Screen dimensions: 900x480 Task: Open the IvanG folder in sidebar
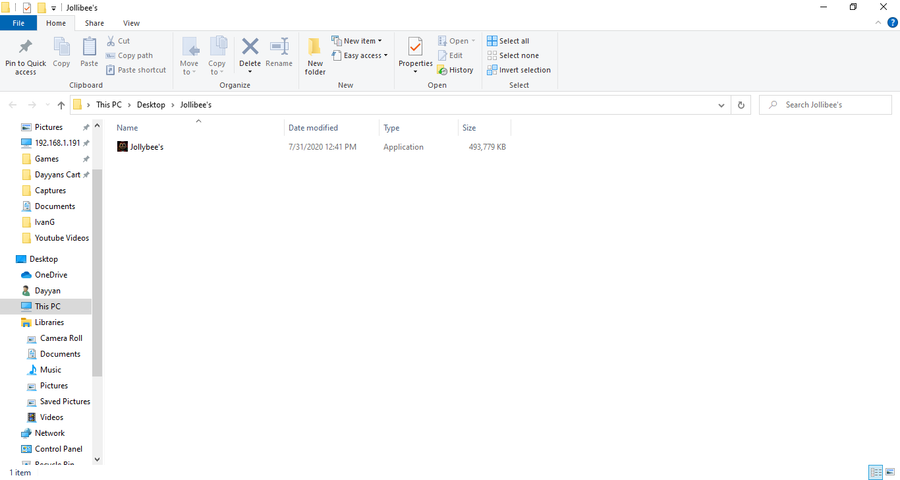coord(45,222)
